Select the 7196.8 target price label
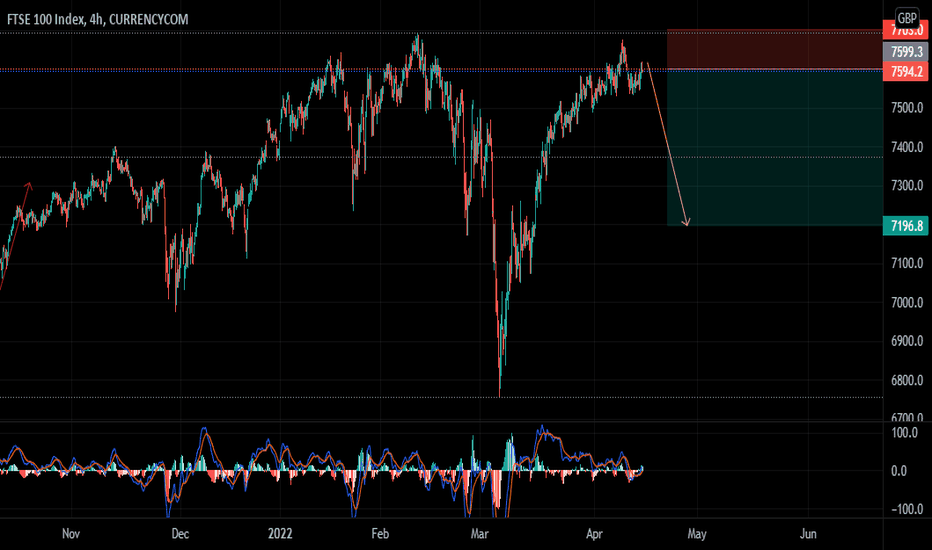The width and height of the screenshot is (932, 550). pos(905,226)
